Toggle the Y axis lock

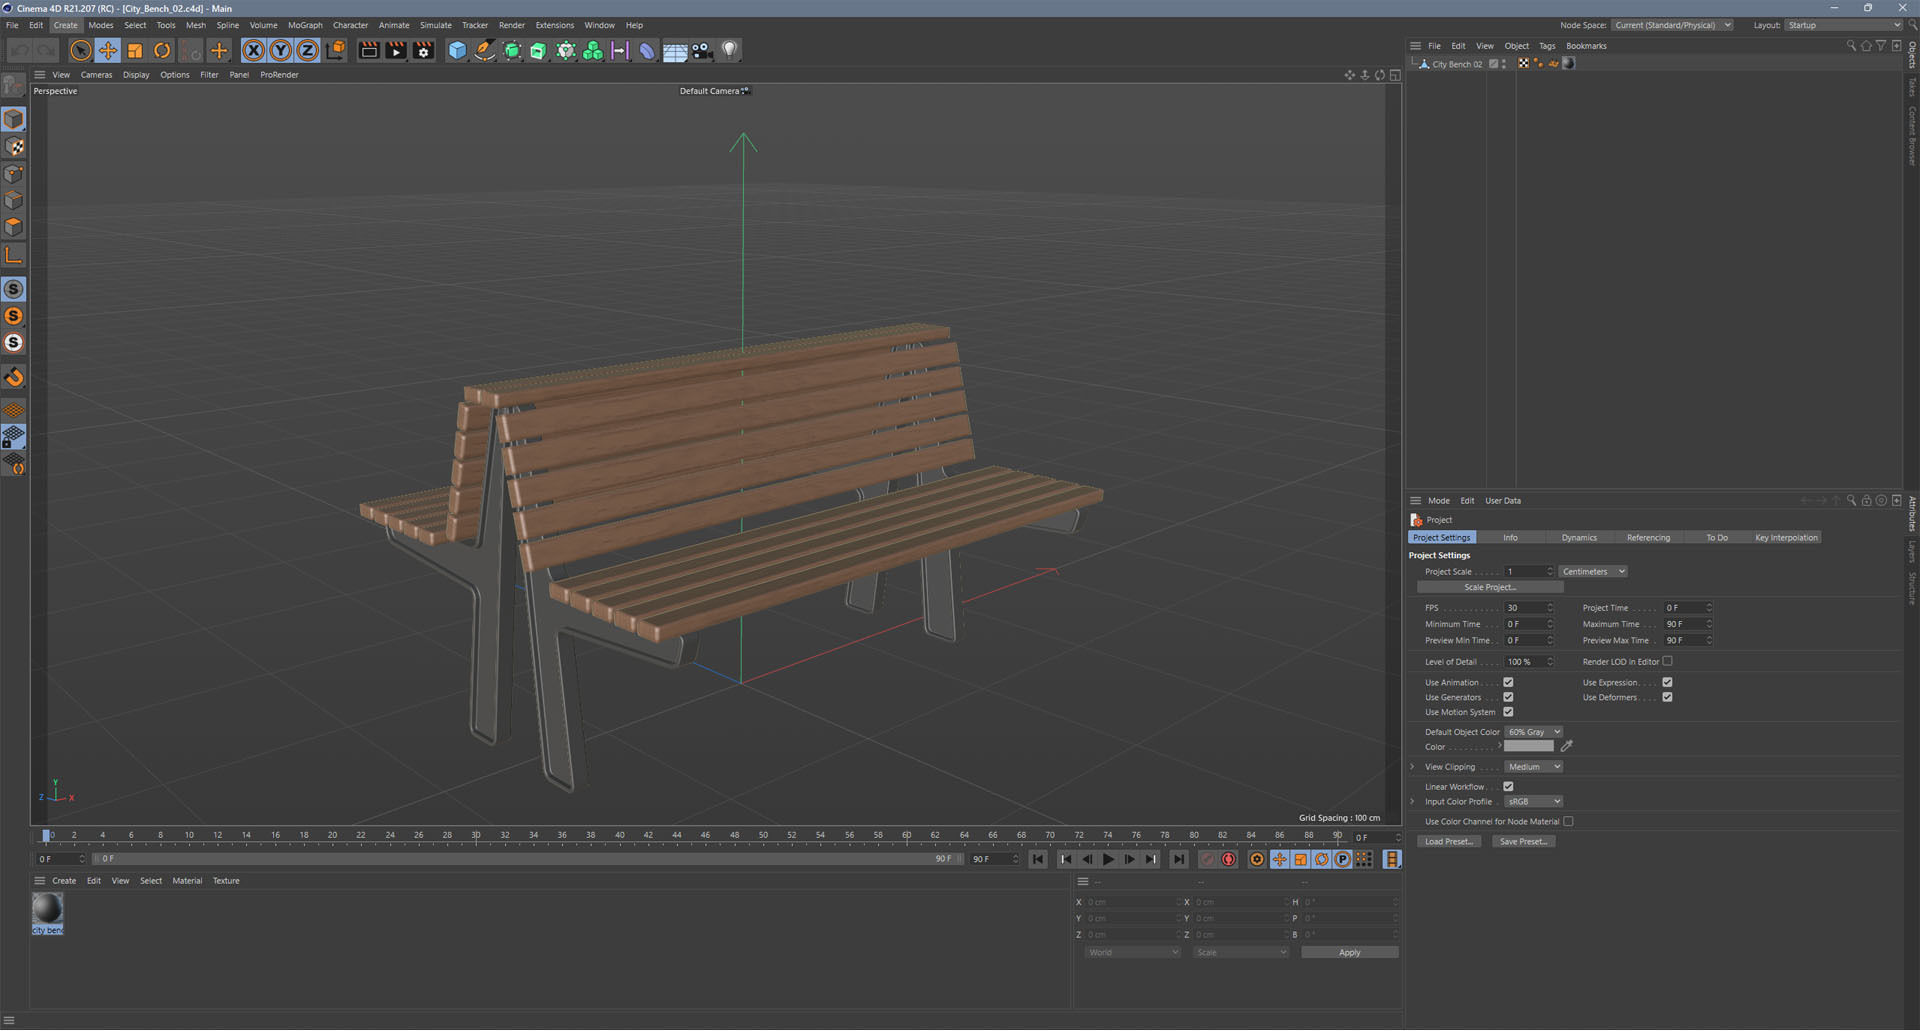281,50
